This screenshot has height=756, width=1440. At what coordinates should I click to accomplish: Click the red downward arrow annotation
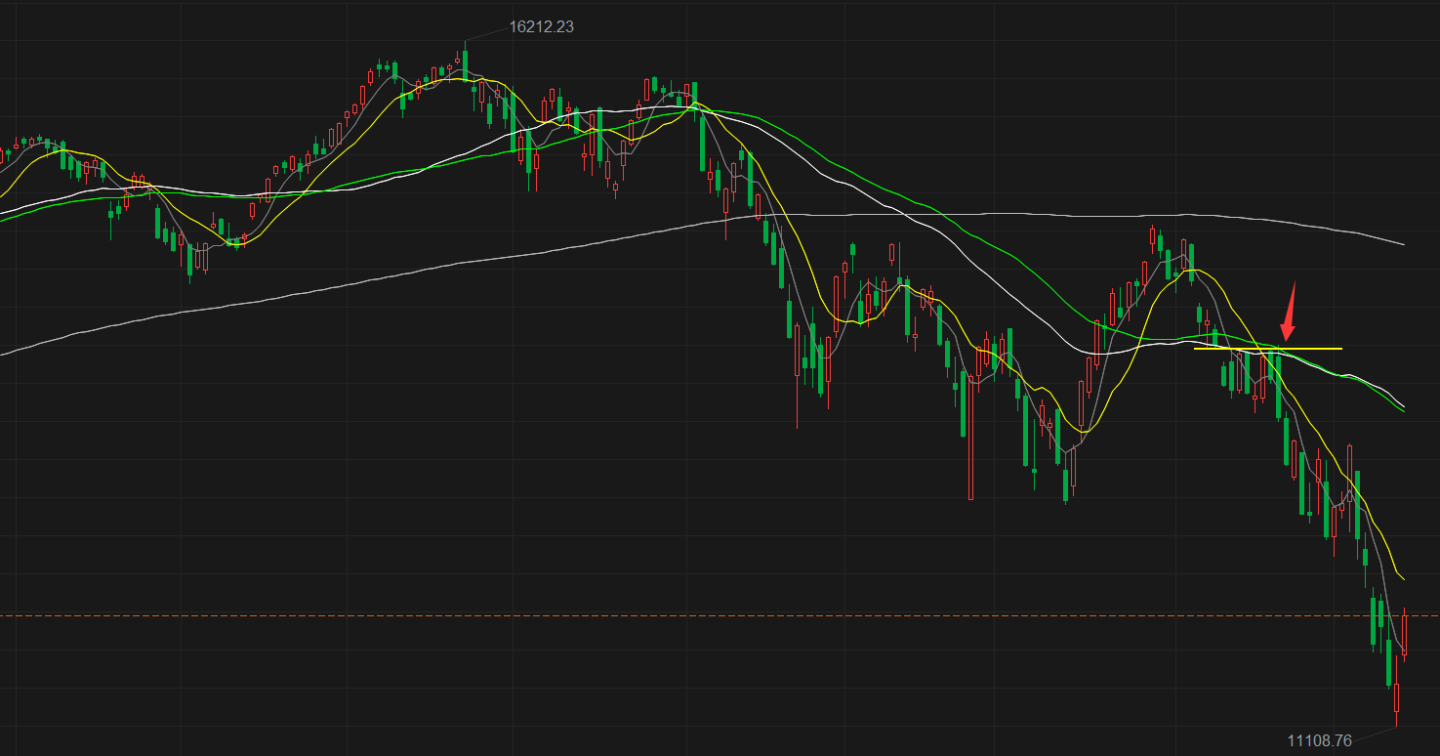coord(1290,311)
